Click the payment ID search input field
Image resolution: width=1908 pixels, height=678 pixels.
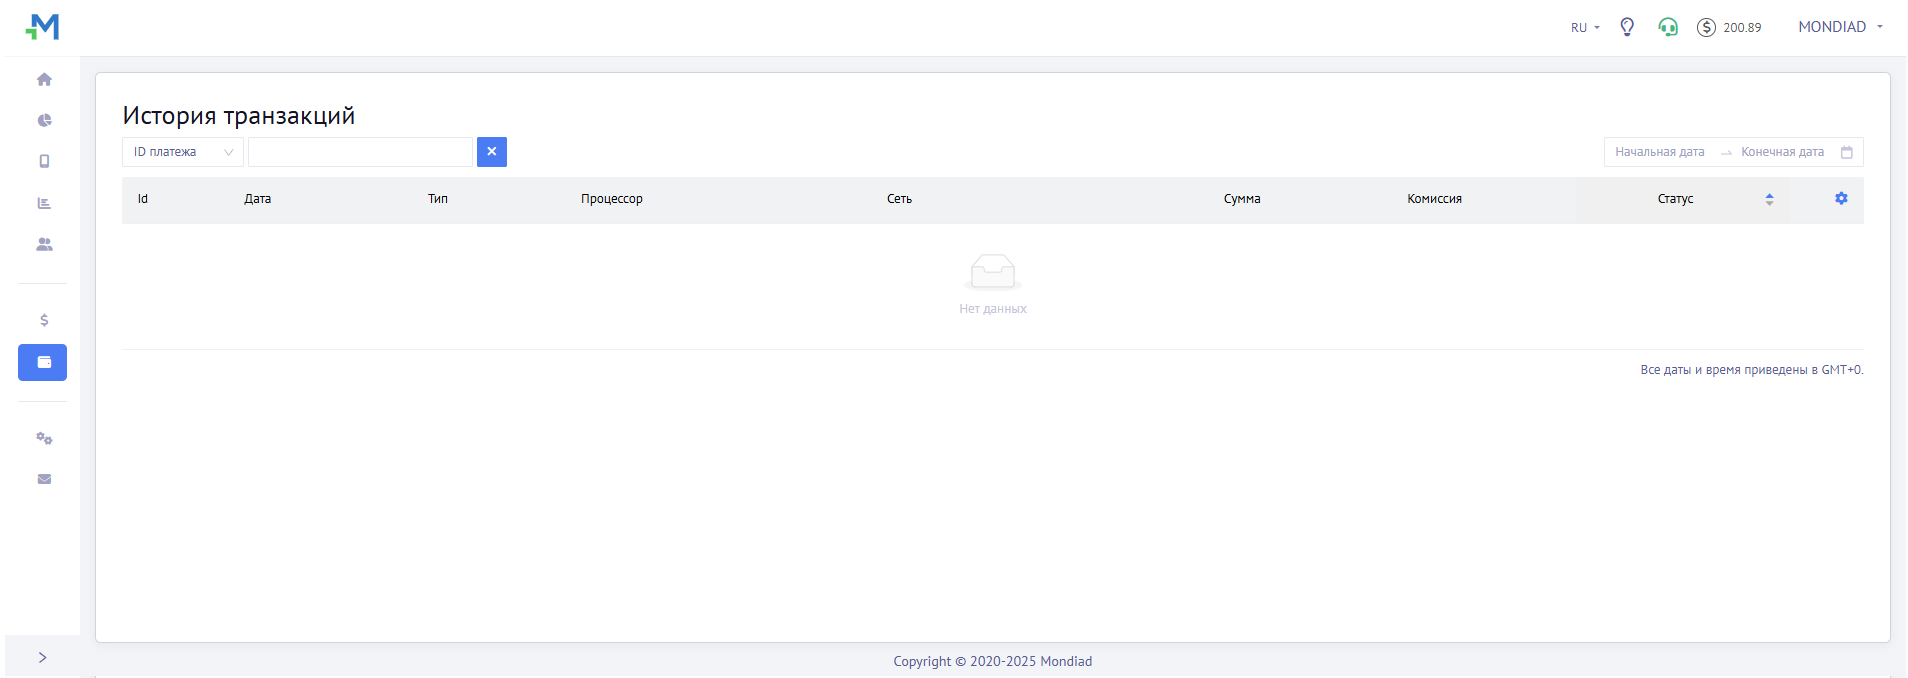[360, 152]
